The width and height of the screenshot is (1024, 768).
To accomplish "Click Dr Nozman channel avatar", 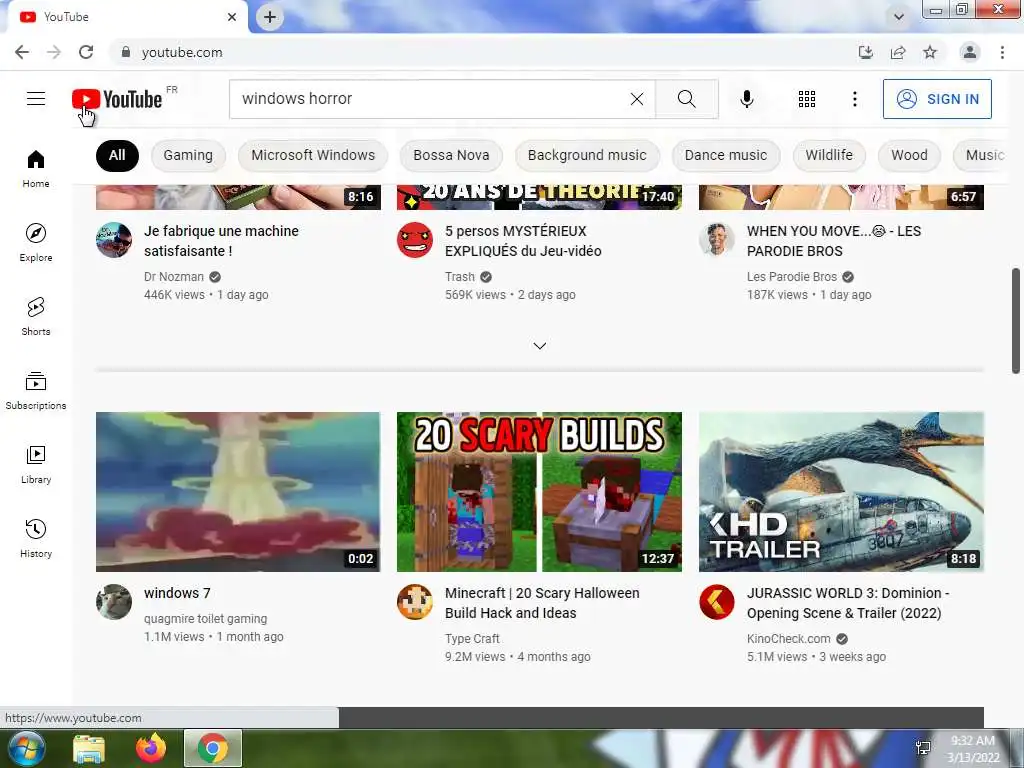I will pos(114,240).
